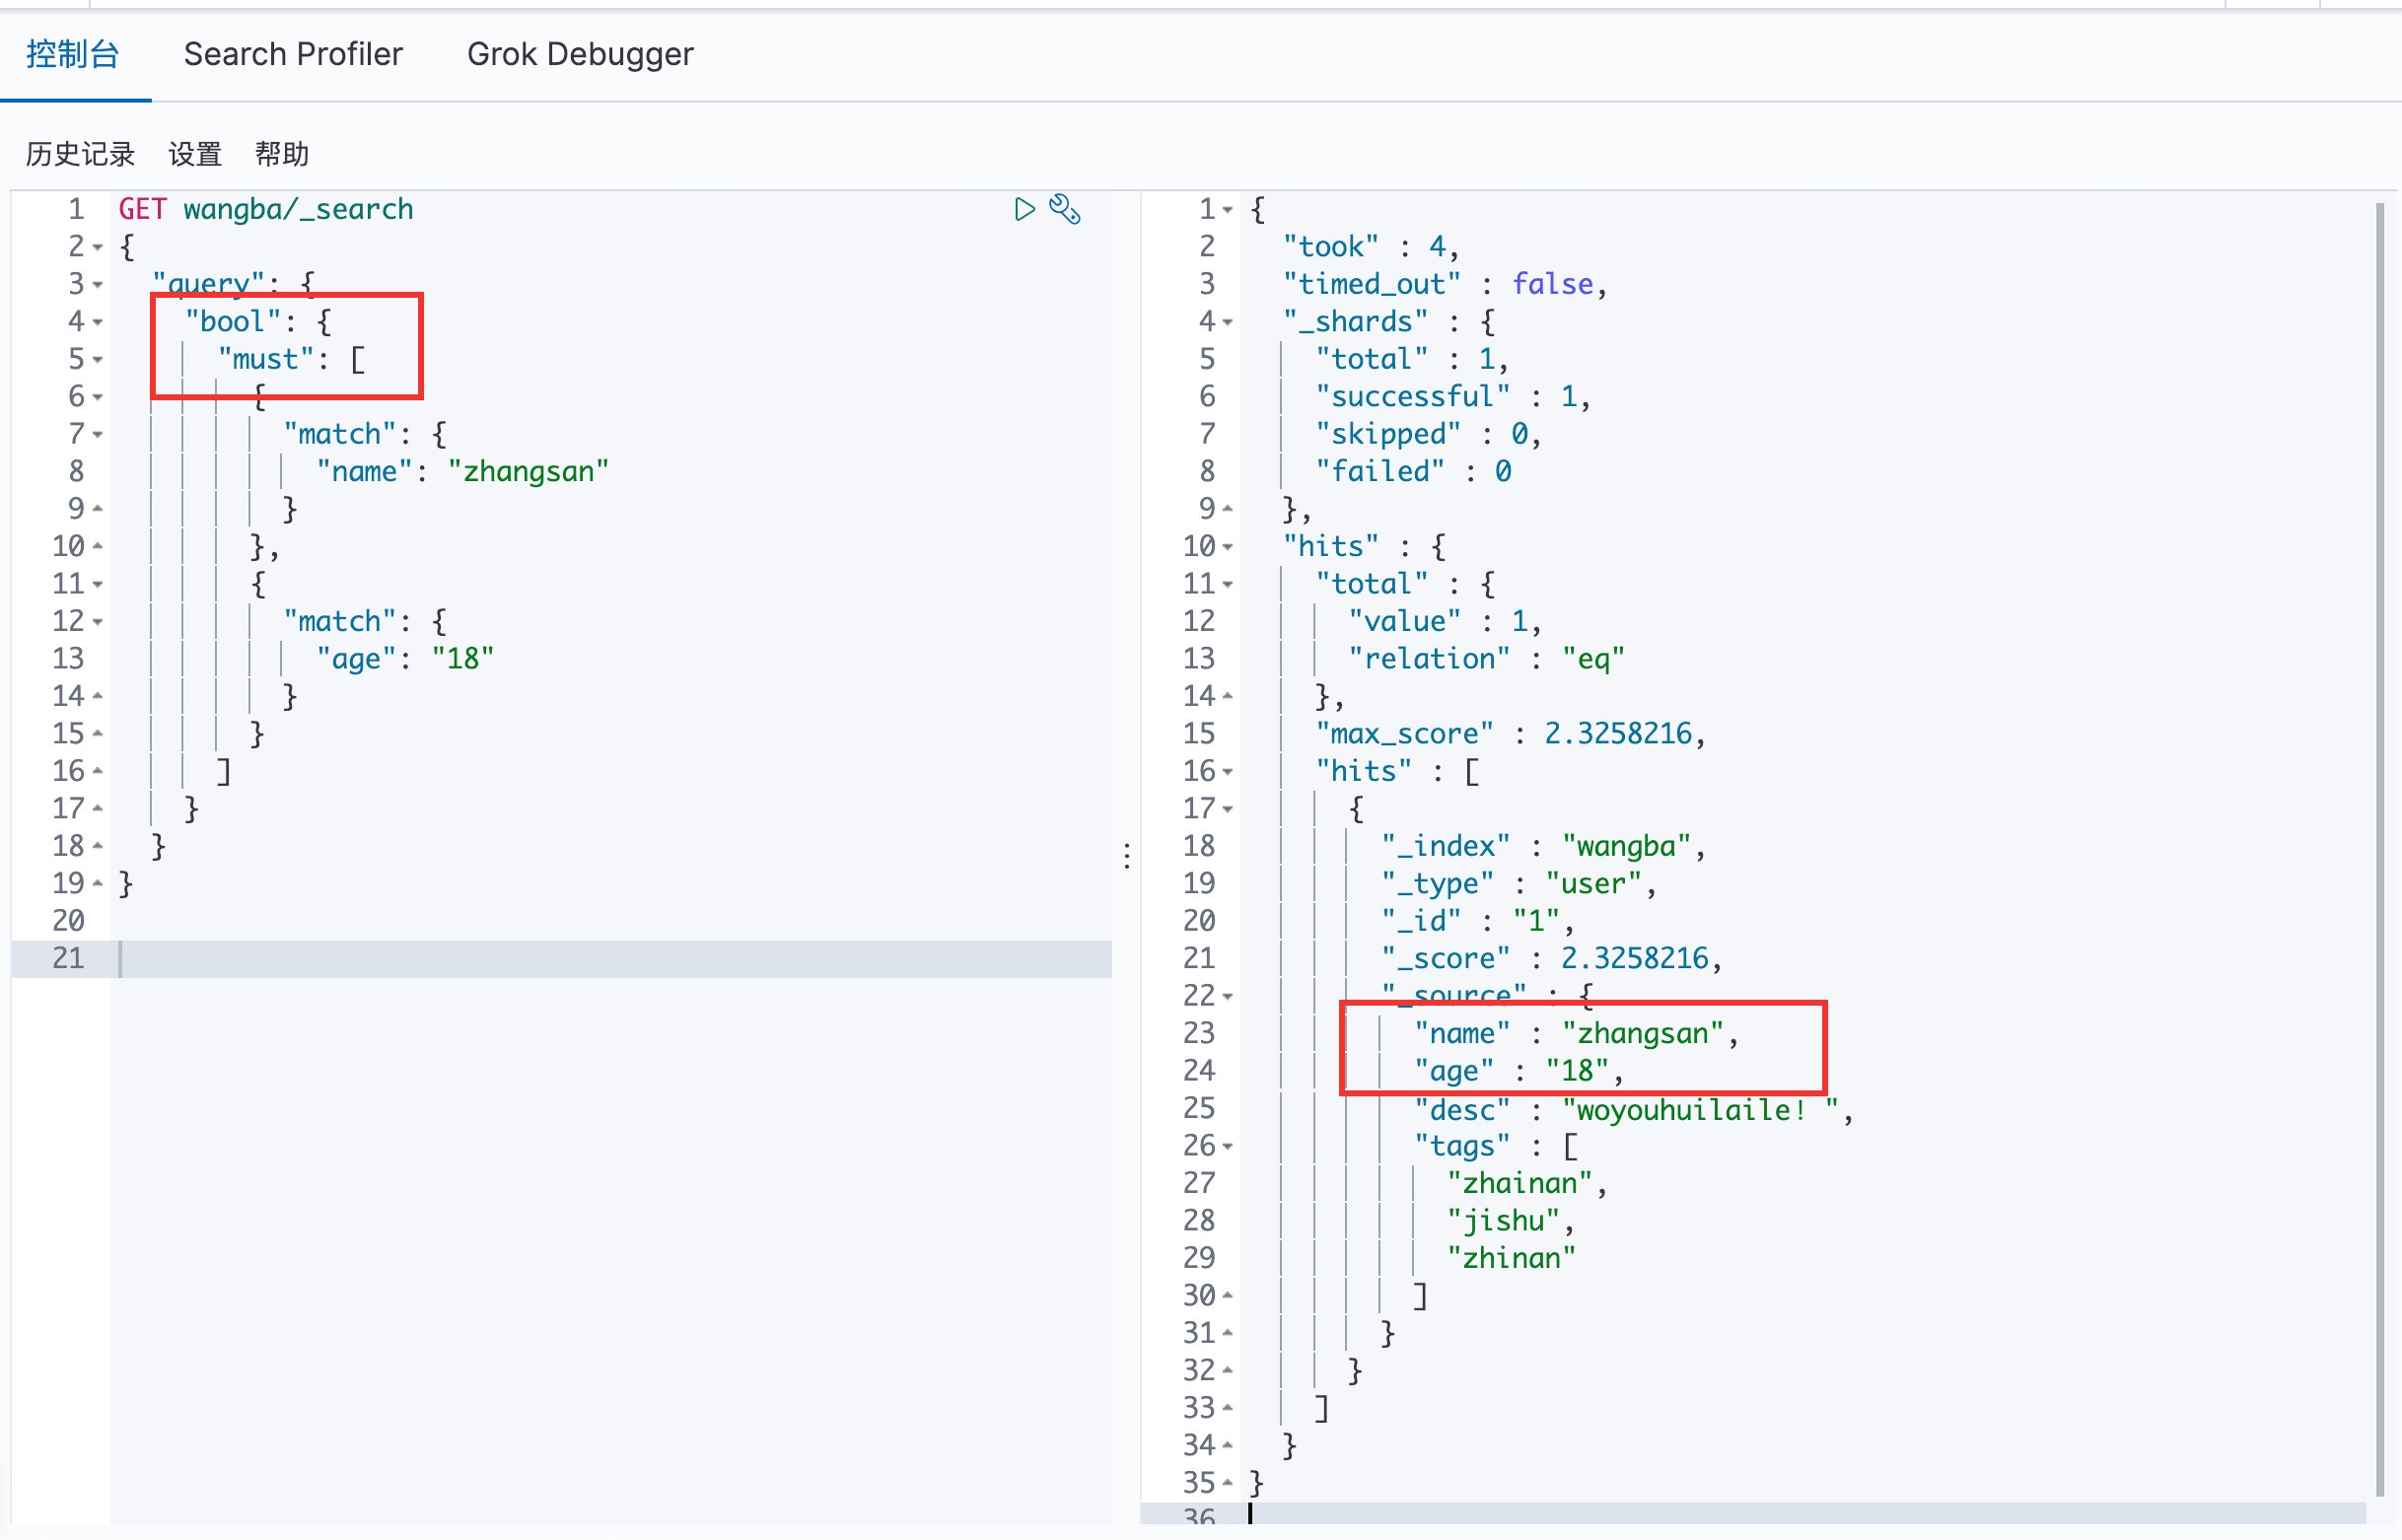Open the Grok Debugger tab
The width and height of the screenshot is (2402, 1540).
coord(580,54)
